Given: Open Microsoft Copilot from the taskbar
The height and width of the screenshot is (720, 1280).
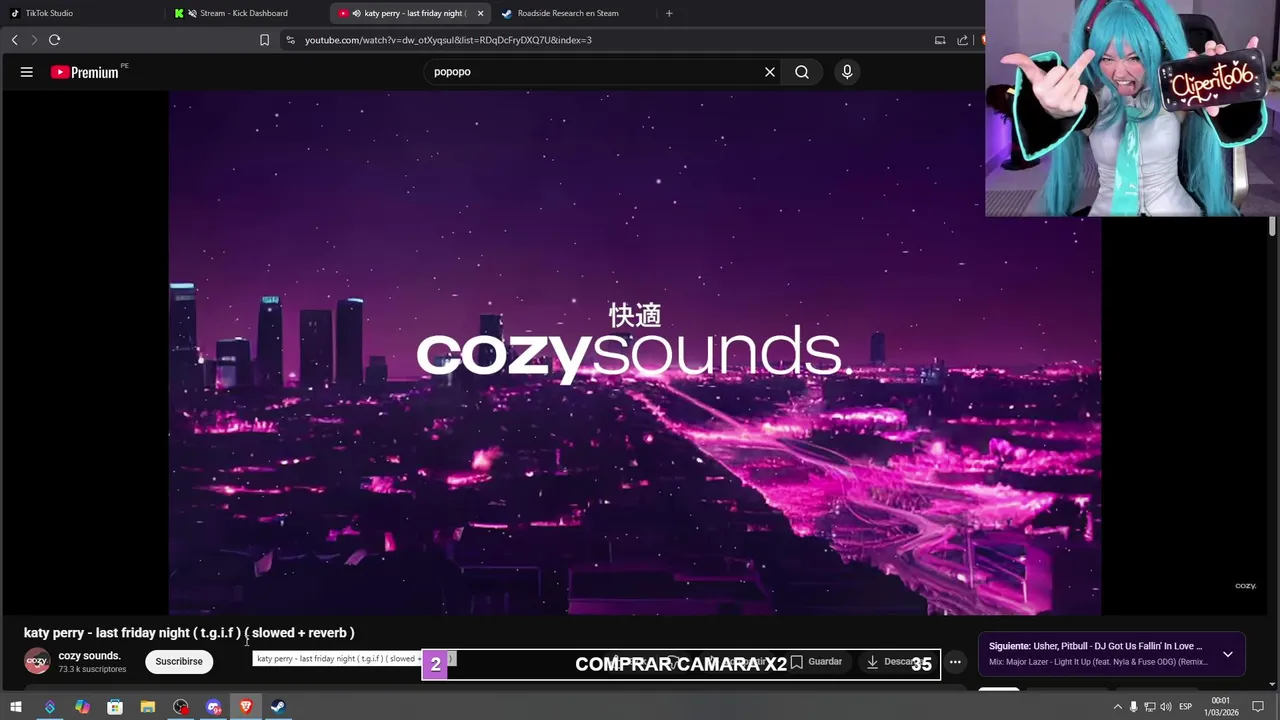Looking at the screenshot, I should pos(82,707).
